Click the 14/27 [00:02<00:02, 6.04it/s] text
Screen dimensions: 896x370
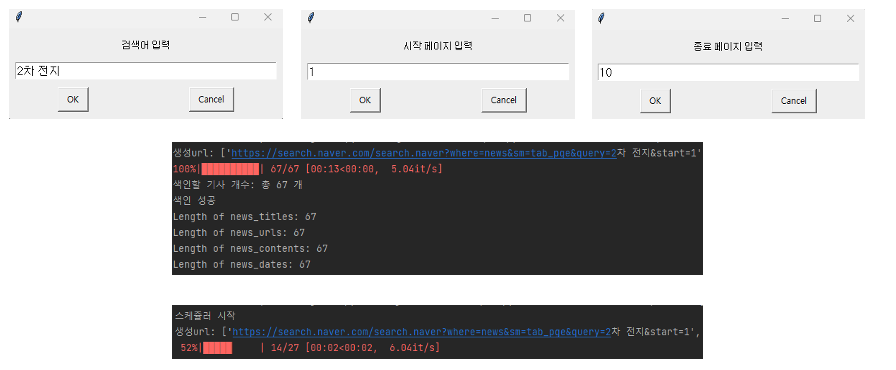(355, 348)
